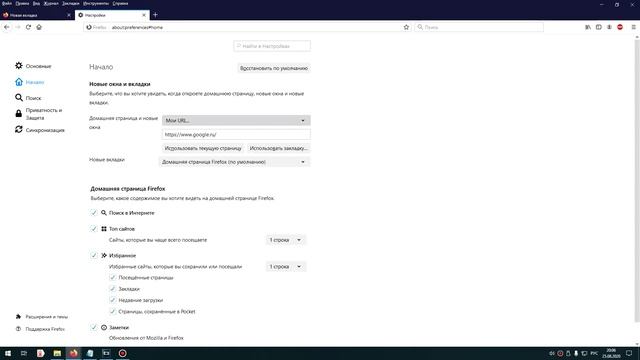
Task: Reload the page with the refresh icon
Action: [x=28, y=27]
